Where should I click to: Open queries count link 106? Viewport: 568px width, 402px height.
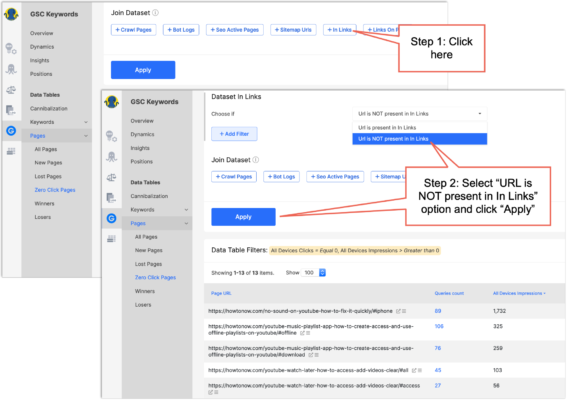coord(439,326)
